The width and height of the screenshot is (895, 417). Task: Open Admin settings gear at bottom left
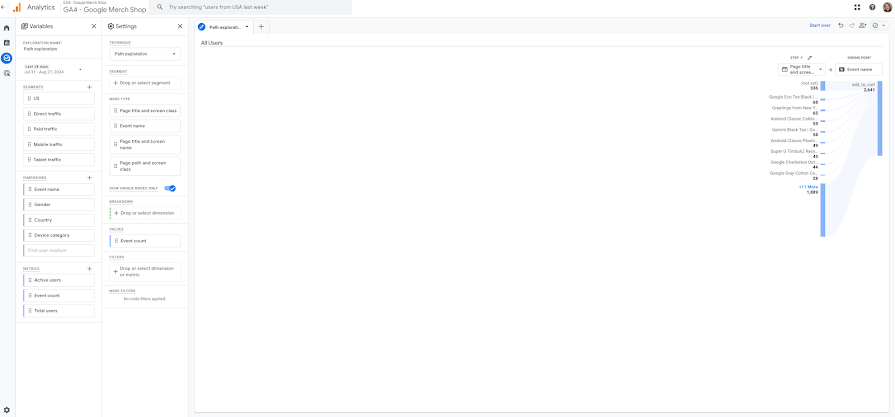[x=6, y=410]
